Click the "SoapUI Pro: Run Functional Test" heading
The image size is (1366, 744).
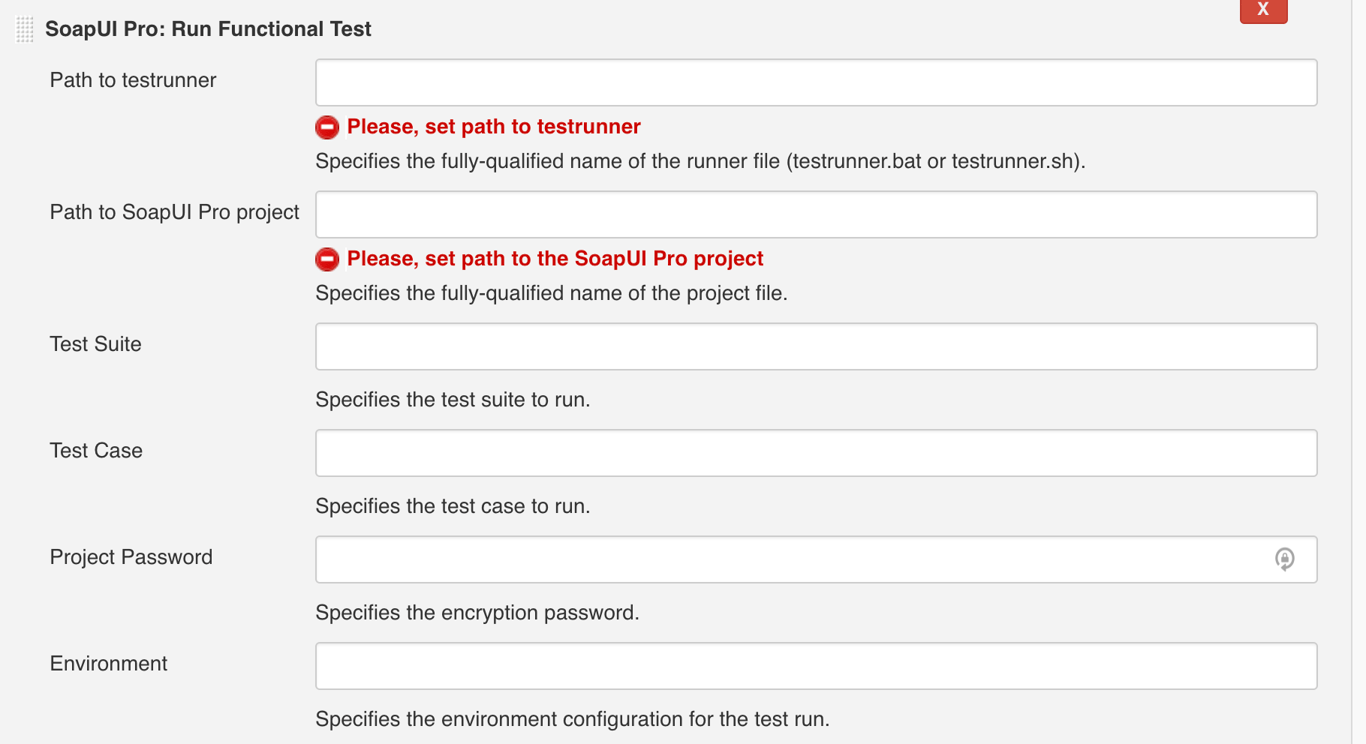208,29
